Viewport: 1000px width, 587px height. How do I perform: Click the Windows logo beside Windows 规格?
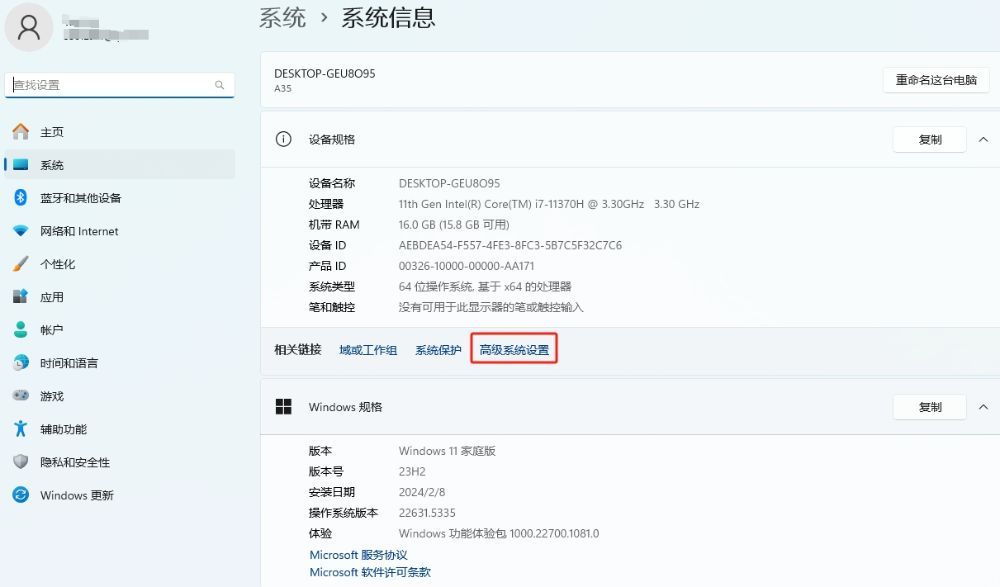[x=283, y=406]
